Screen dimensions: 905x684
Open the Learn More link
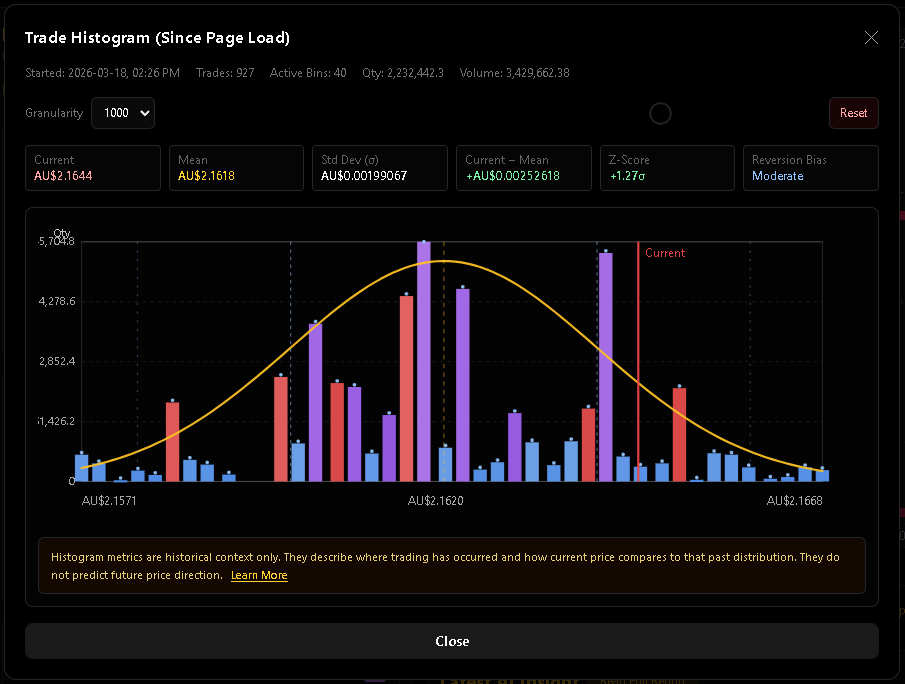click(x=259, y=575)
